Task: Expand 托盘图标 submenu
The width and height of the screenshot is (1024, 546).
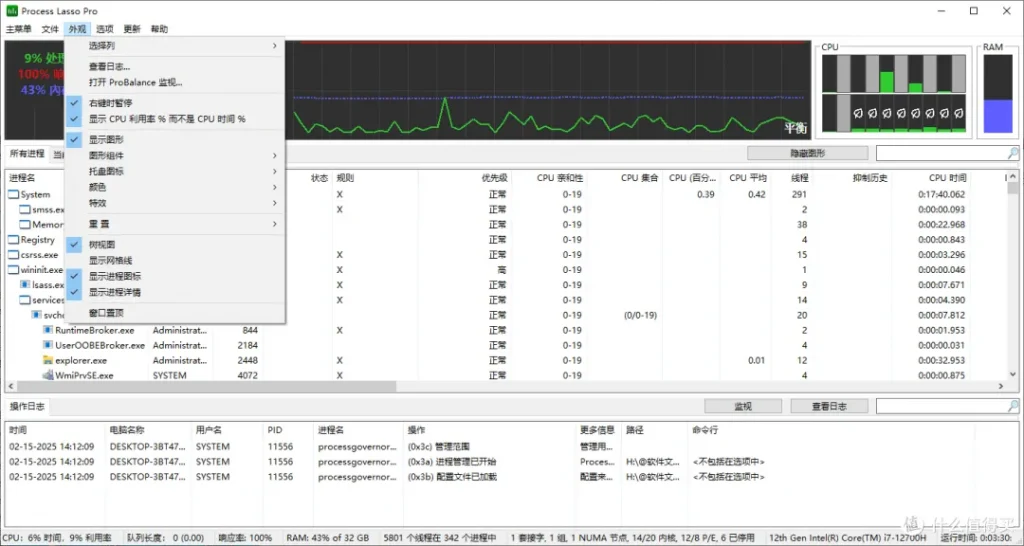Action: [x=174, y=171]
